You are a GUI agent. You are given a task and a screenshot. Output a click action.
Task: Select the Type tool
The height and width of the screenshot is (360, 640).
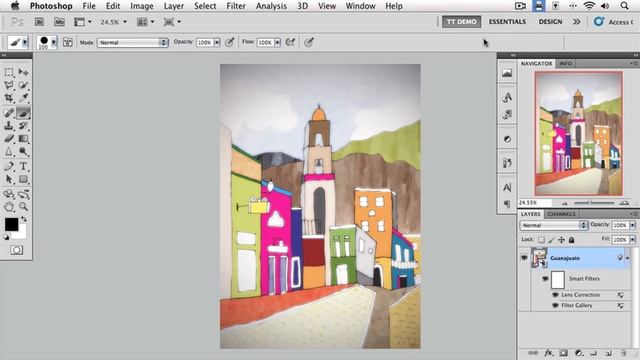pyautogui.click(x=23, y=166)
